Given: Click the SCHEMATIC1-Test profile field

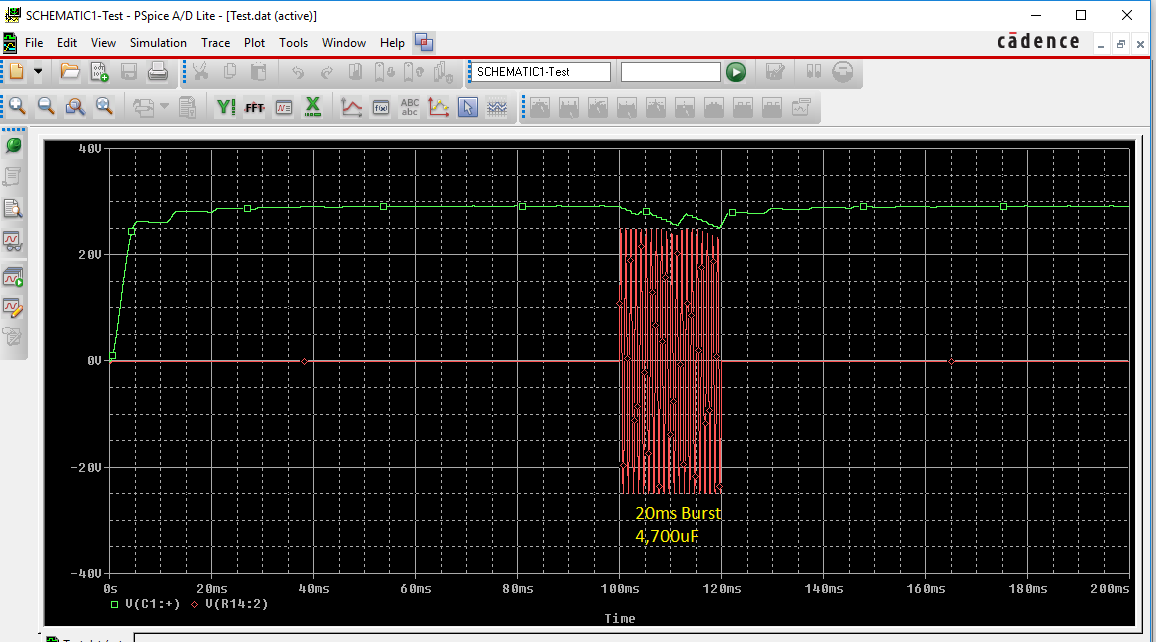Looking at the screenshot, I should tap(540, 71).
